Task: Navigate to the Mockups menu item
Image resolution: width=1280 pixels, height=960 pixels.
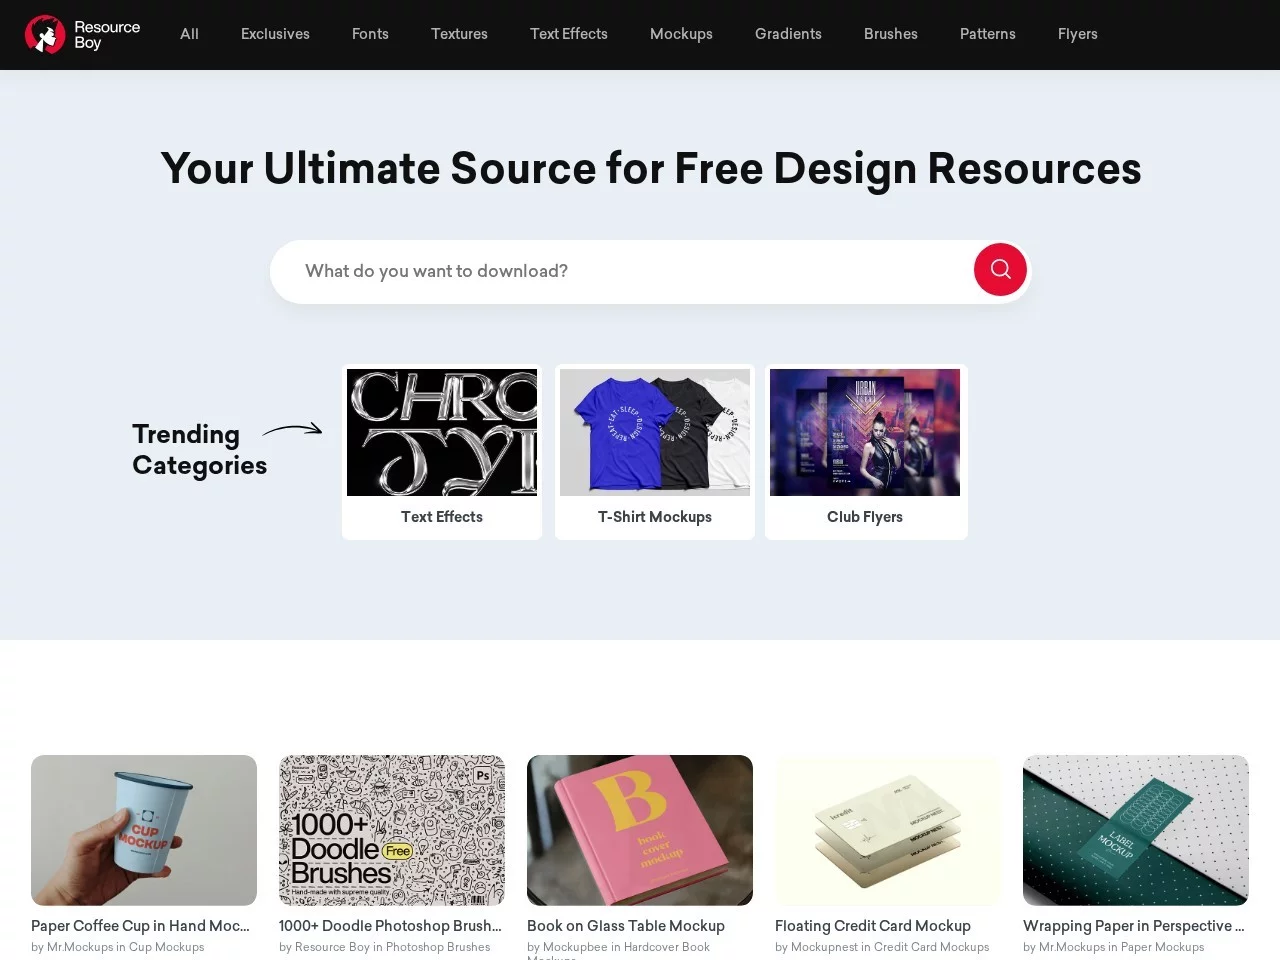Action: coord(681,34)
